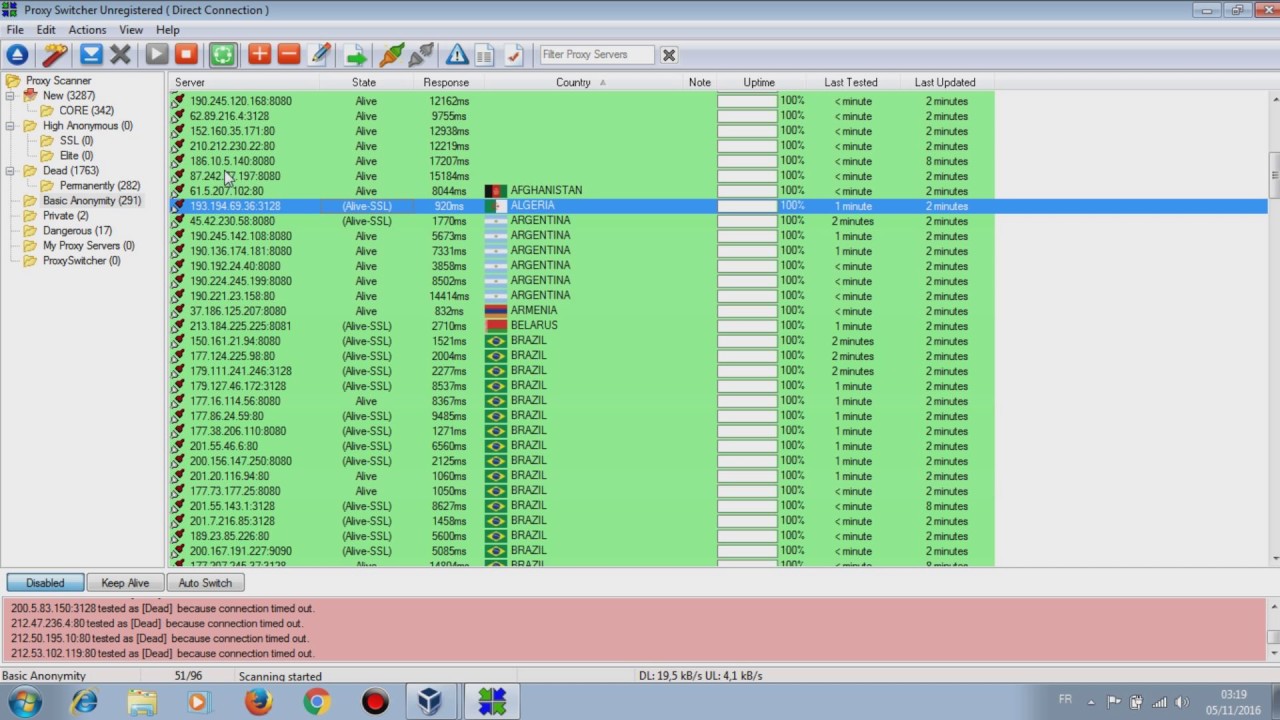Select proxy row 61.5.207.102:80 Afghanistan
Viewport: 1280px width, 720px height.
click(x=582, y=191)
